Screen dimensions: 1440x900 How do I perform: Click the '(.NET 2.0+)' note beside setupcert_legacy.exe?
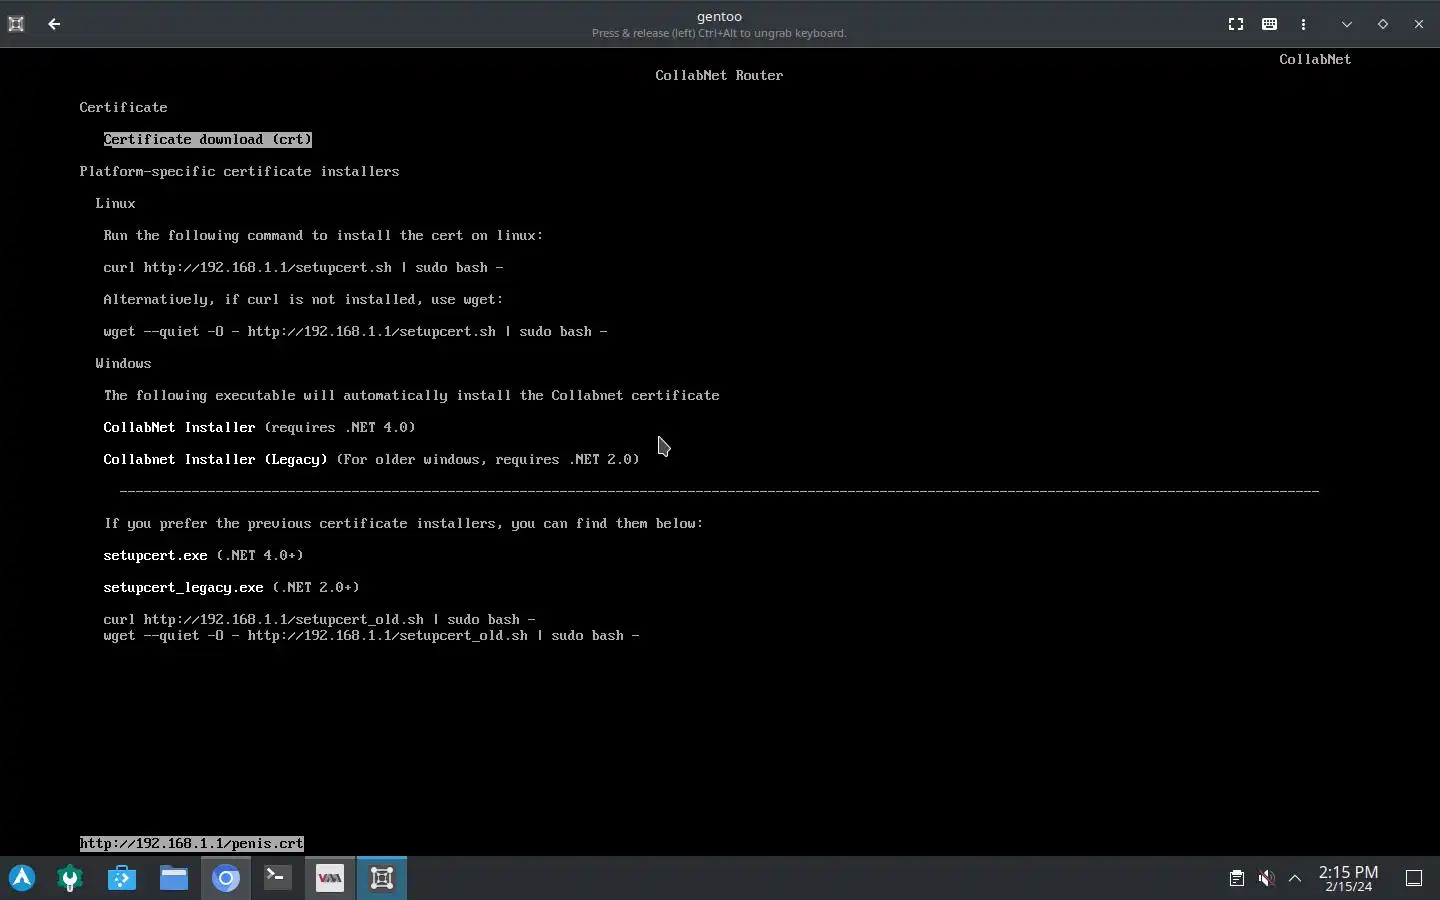[x=315, y=587]
